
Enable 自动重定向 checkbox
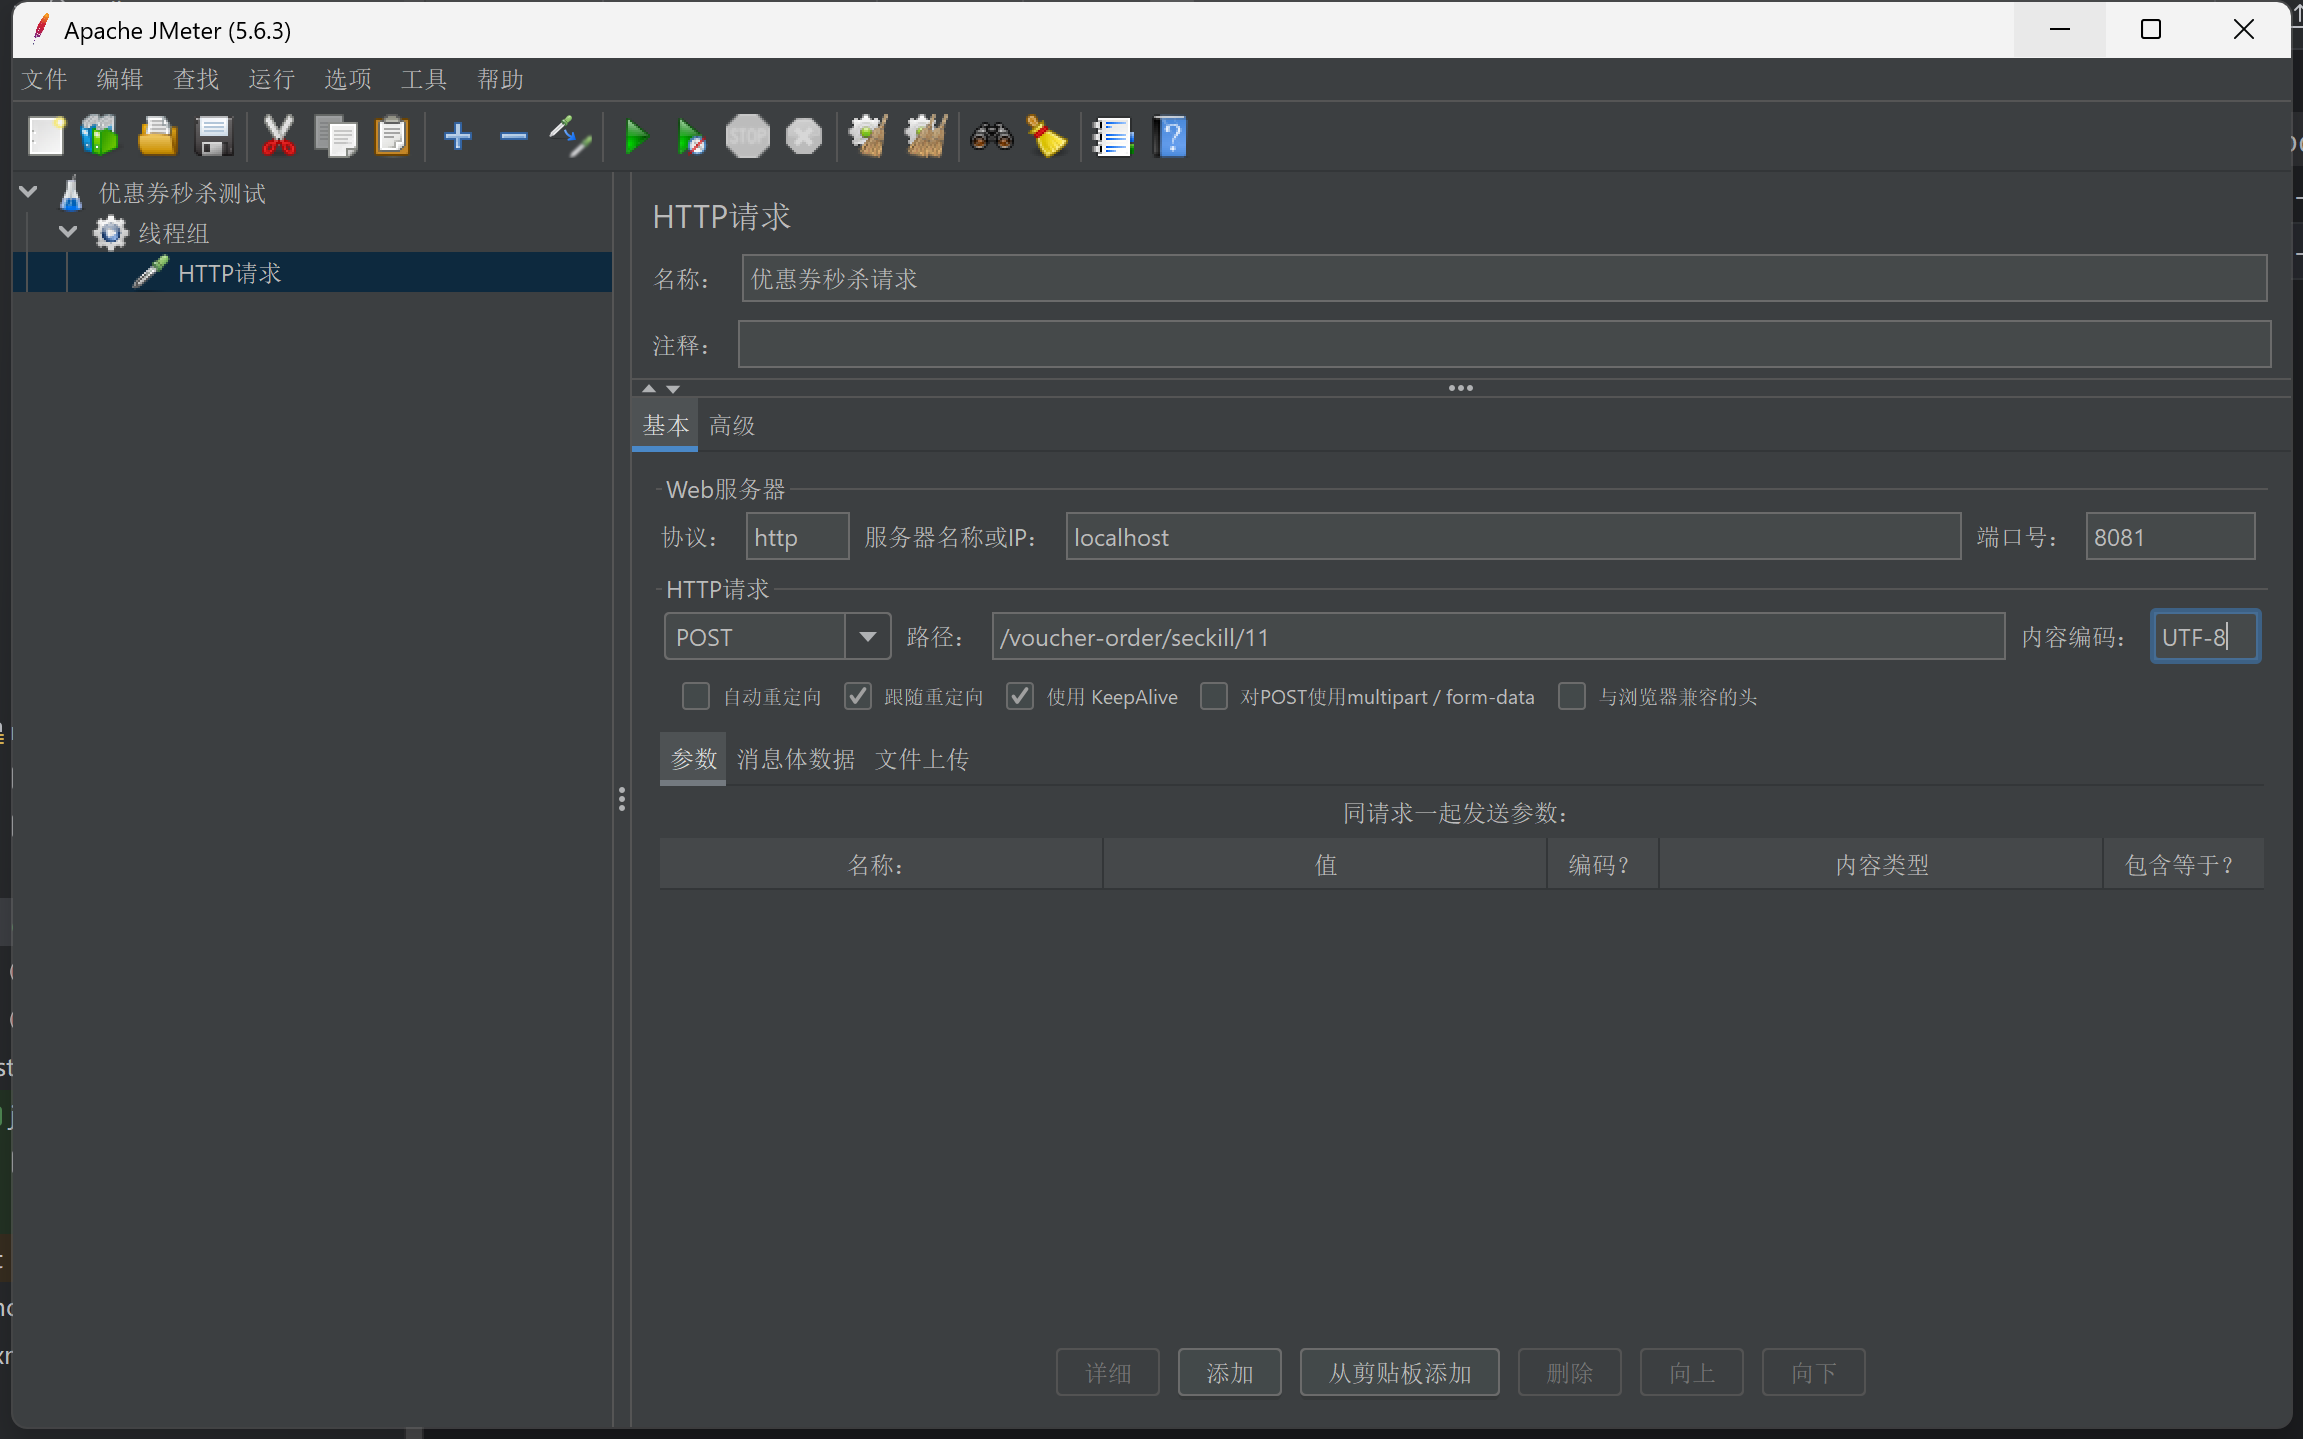click(695, 696)
